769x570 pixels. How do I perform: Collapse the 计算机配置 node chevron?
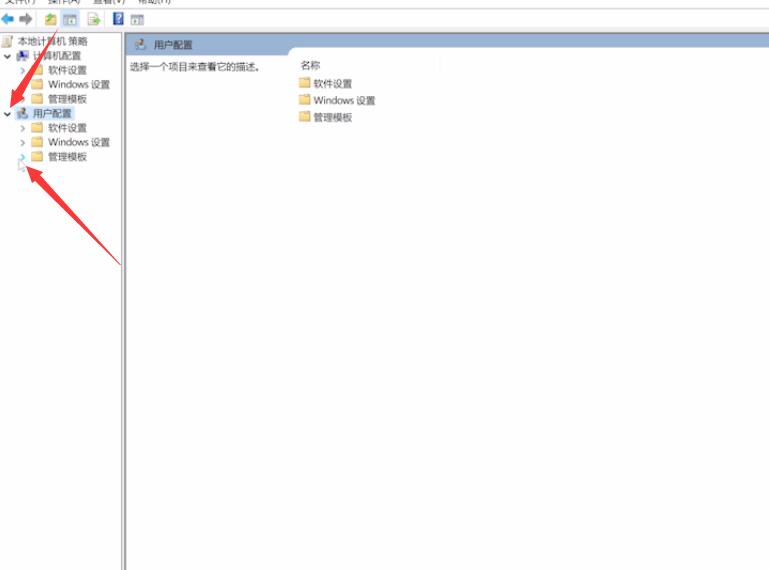[7, 56]
